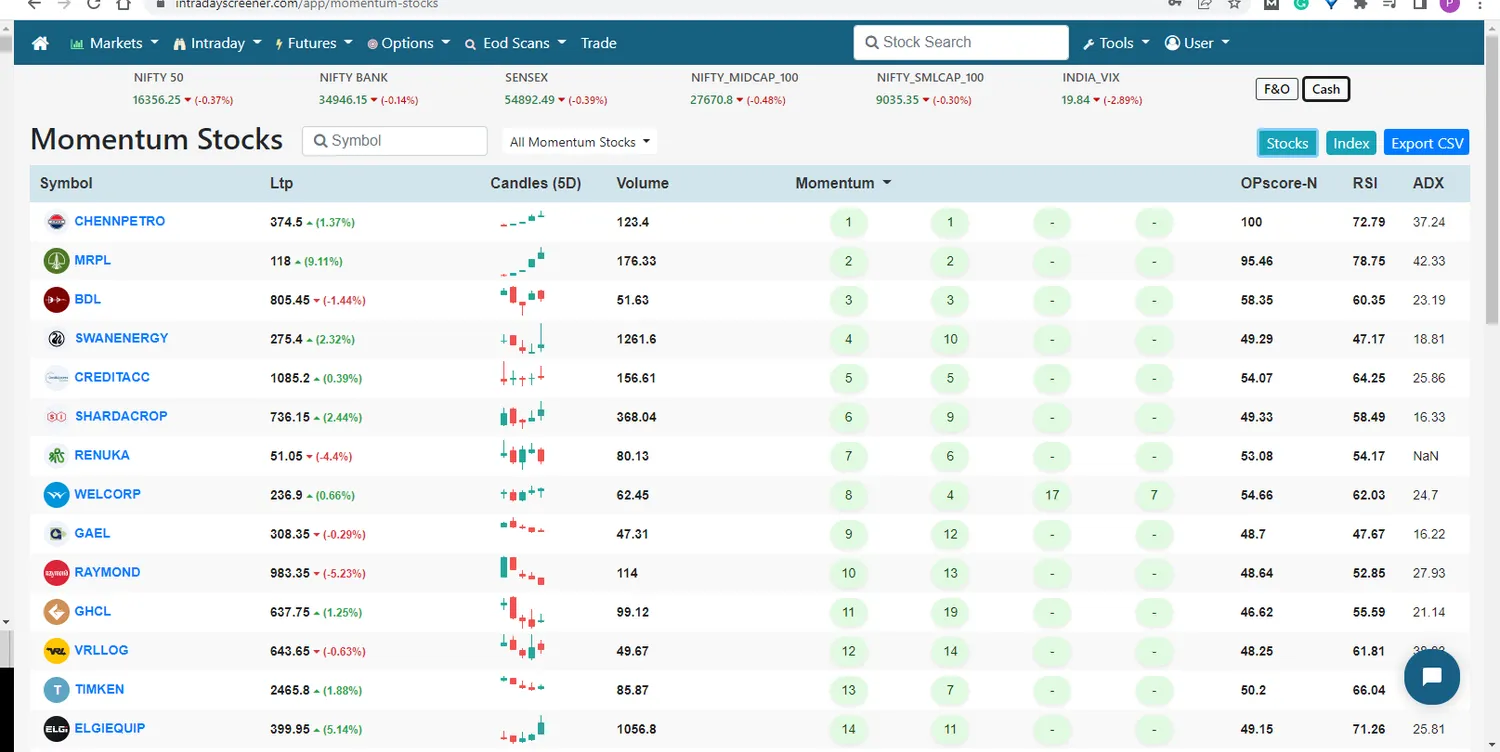Click the CHENNPETRO company logo

tap(57, 222)
